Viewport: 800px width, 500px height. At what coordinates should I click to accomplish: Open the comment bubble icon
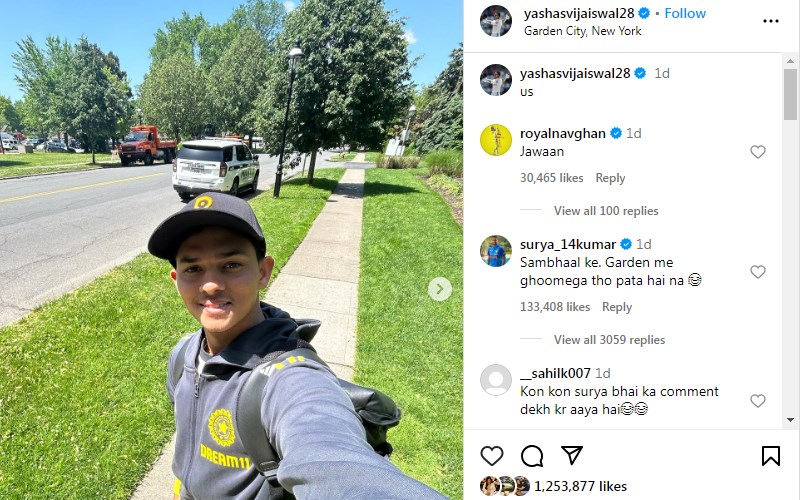coord(532,456)
